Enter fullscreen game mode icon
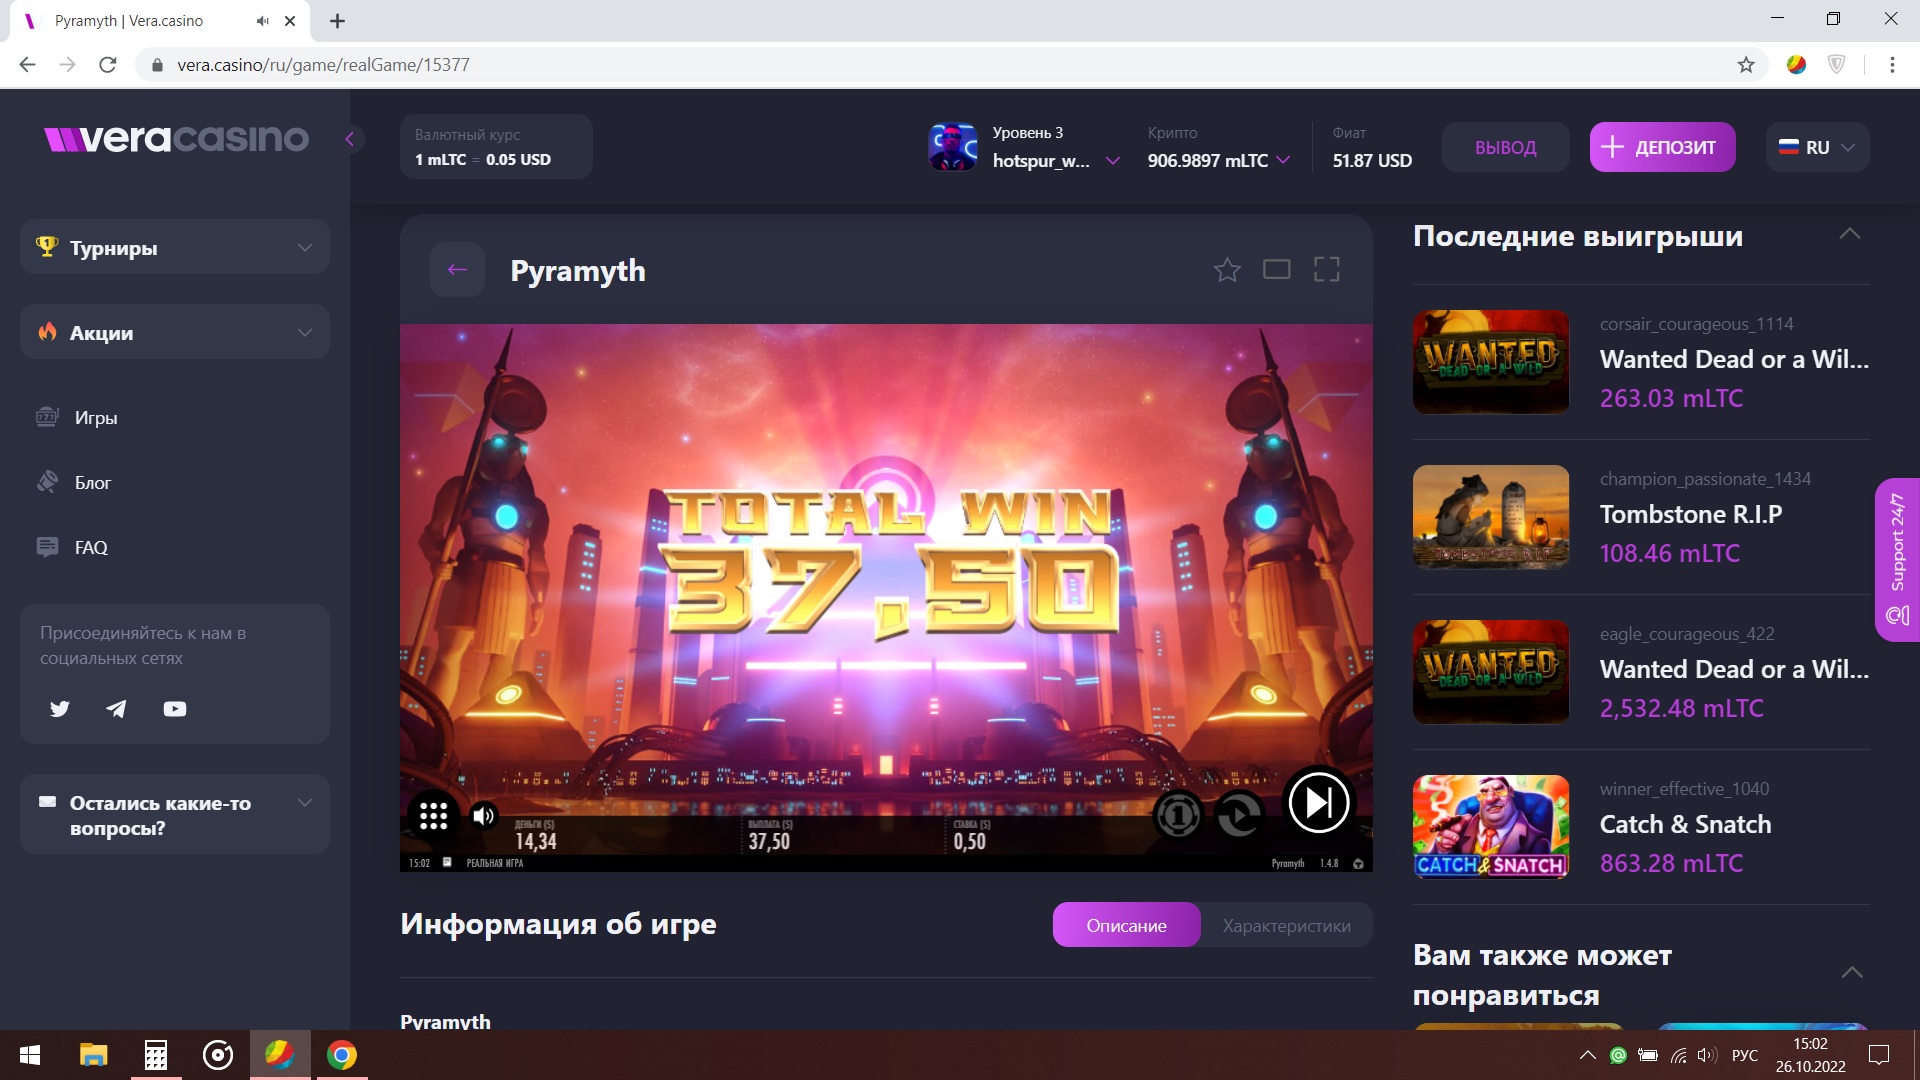 (x=1326, y=270)
